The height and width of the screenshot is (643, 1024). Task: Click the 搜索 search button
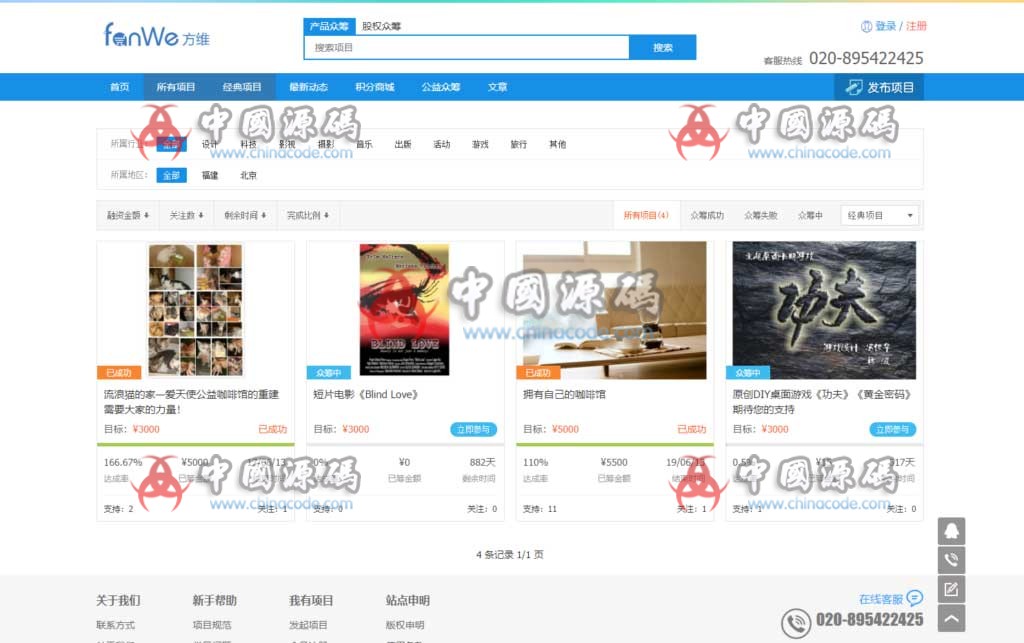[x=663, y=47]
